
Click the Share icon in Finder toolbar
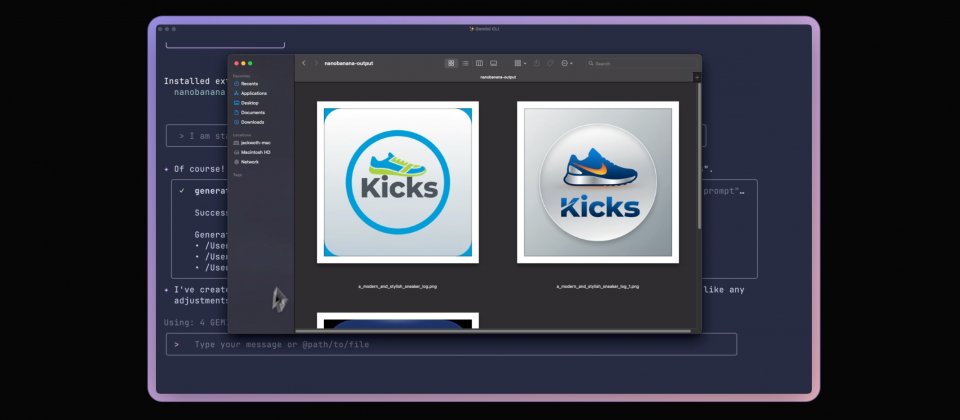click(537, 63)
